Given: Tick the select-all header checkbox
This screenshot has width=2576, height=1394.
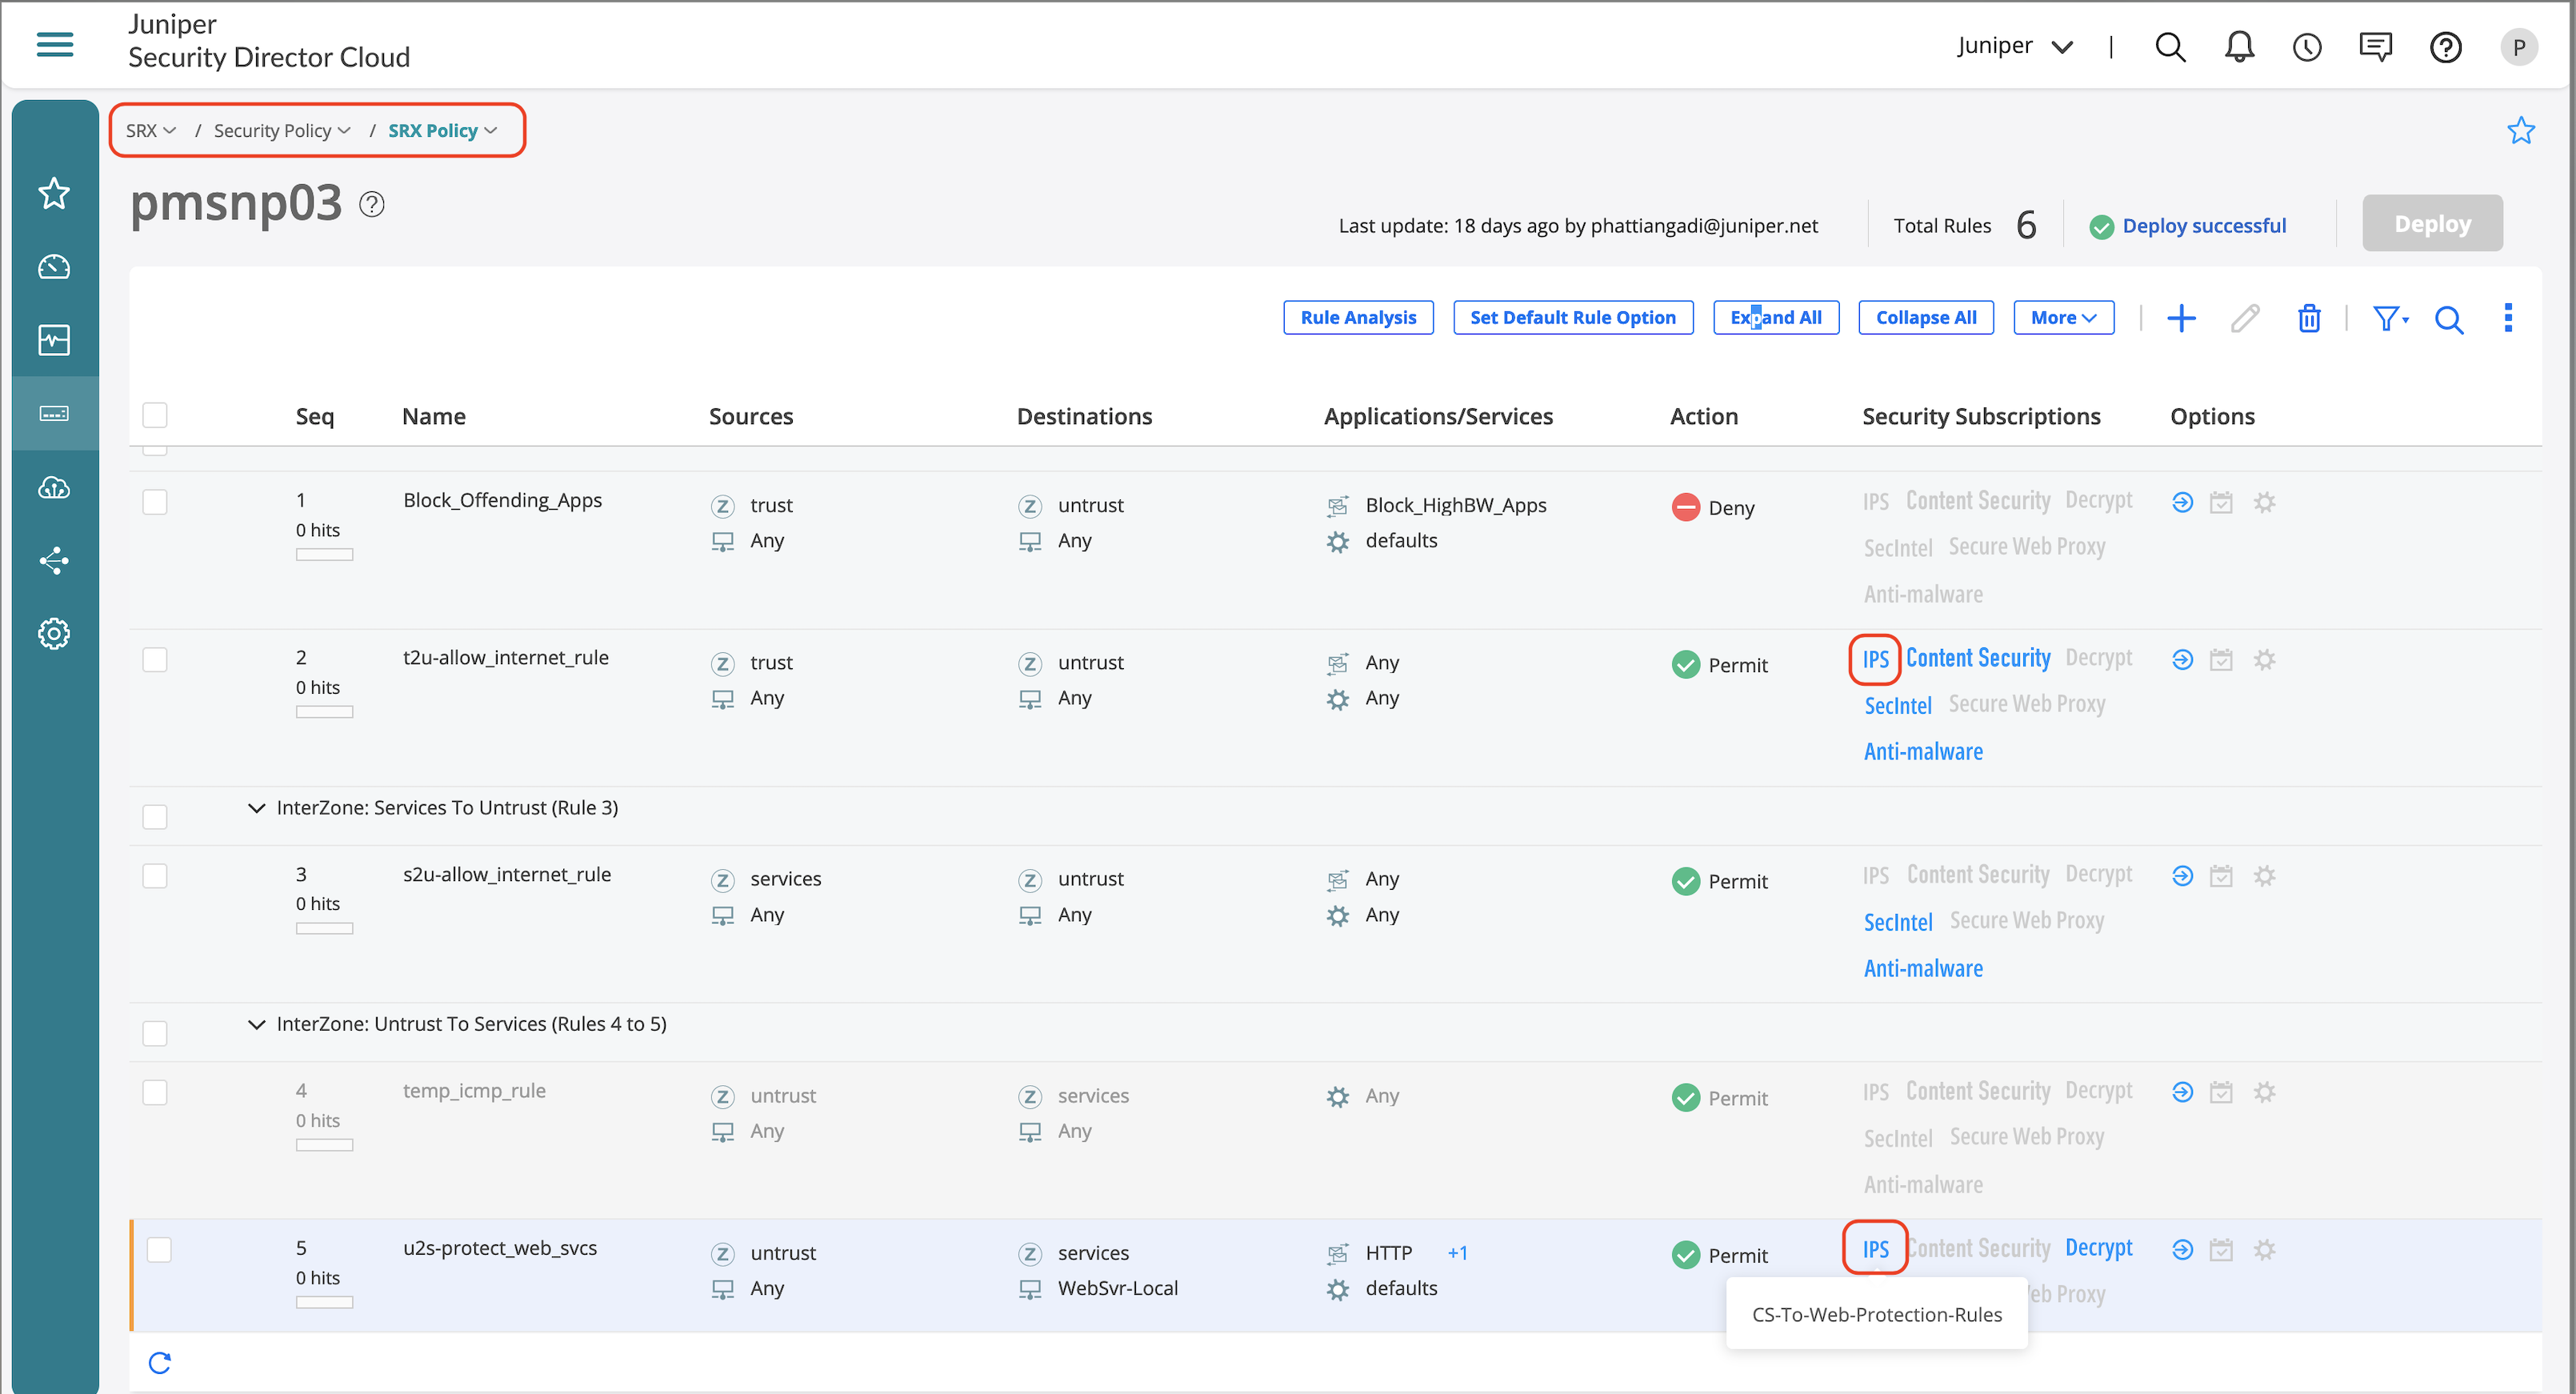Looking at the screenshot, I should (155, 415).
